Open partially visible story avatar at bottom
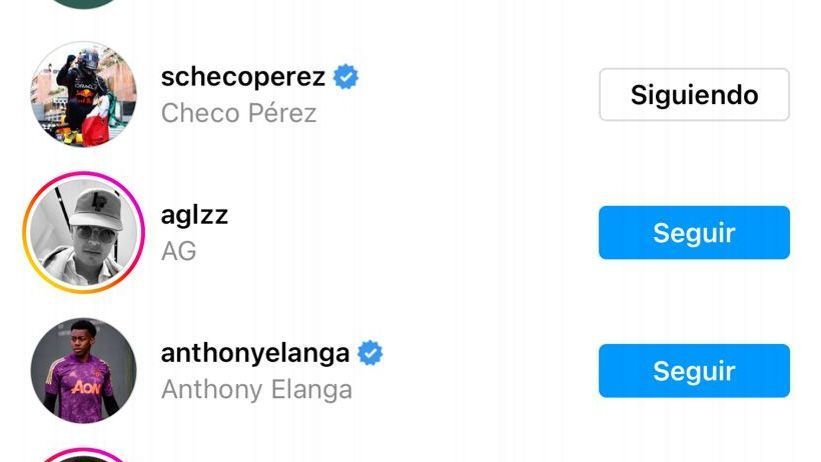This screenshot has width=821, height=462. pos(84,456)
